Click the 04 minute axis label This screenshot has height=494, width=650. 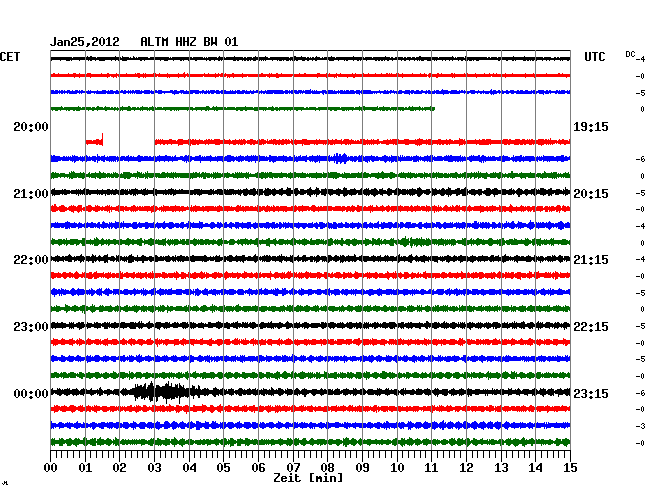(x=189, y=468)
